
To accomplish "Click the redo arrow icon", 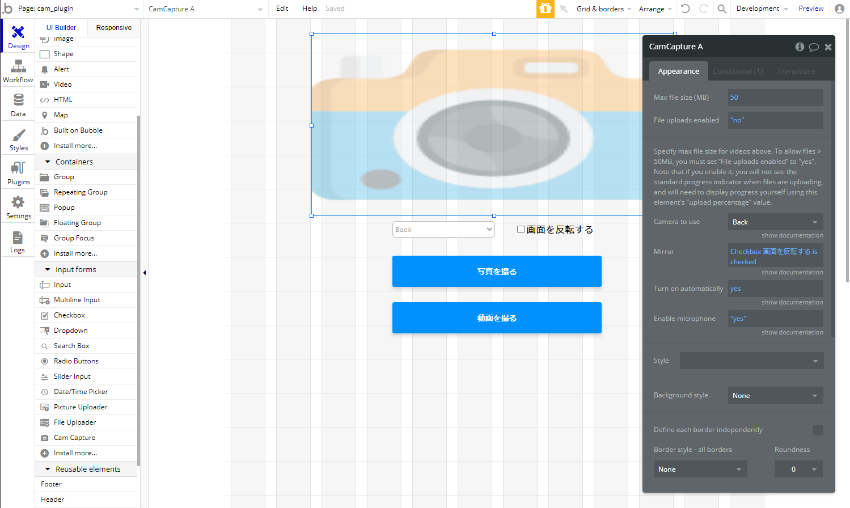I will pos(704,9).
